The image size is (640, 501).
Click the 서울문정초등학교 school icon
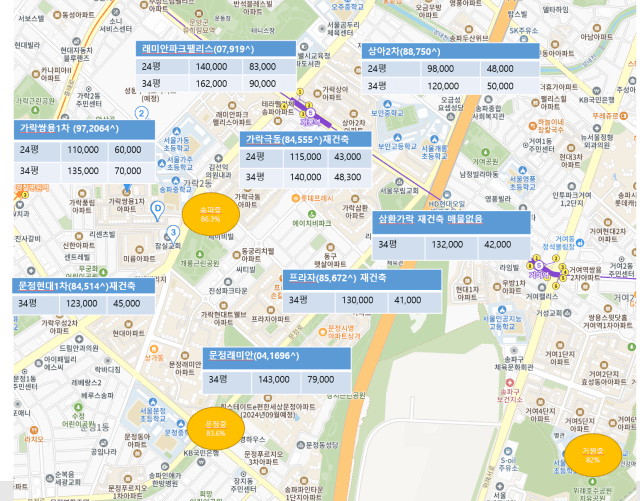(153, 402)
